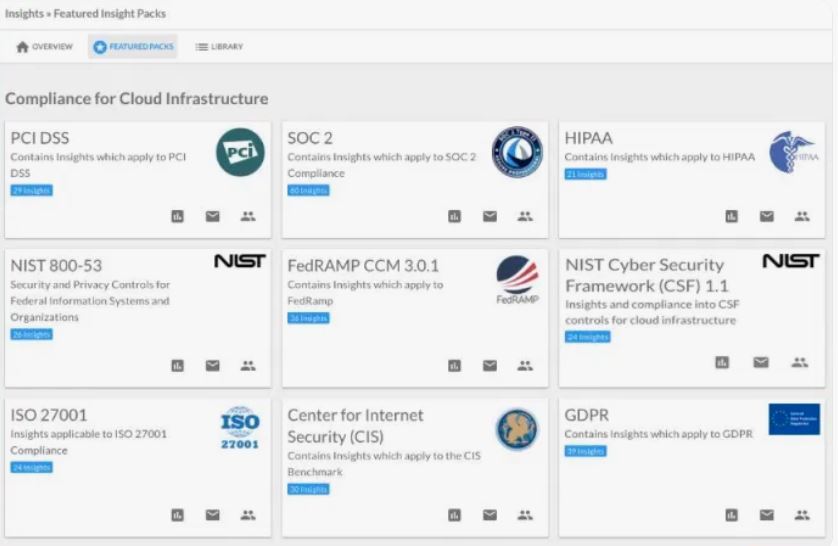
Task: Switch to the Library tab
Action: (x=219, y=46)
